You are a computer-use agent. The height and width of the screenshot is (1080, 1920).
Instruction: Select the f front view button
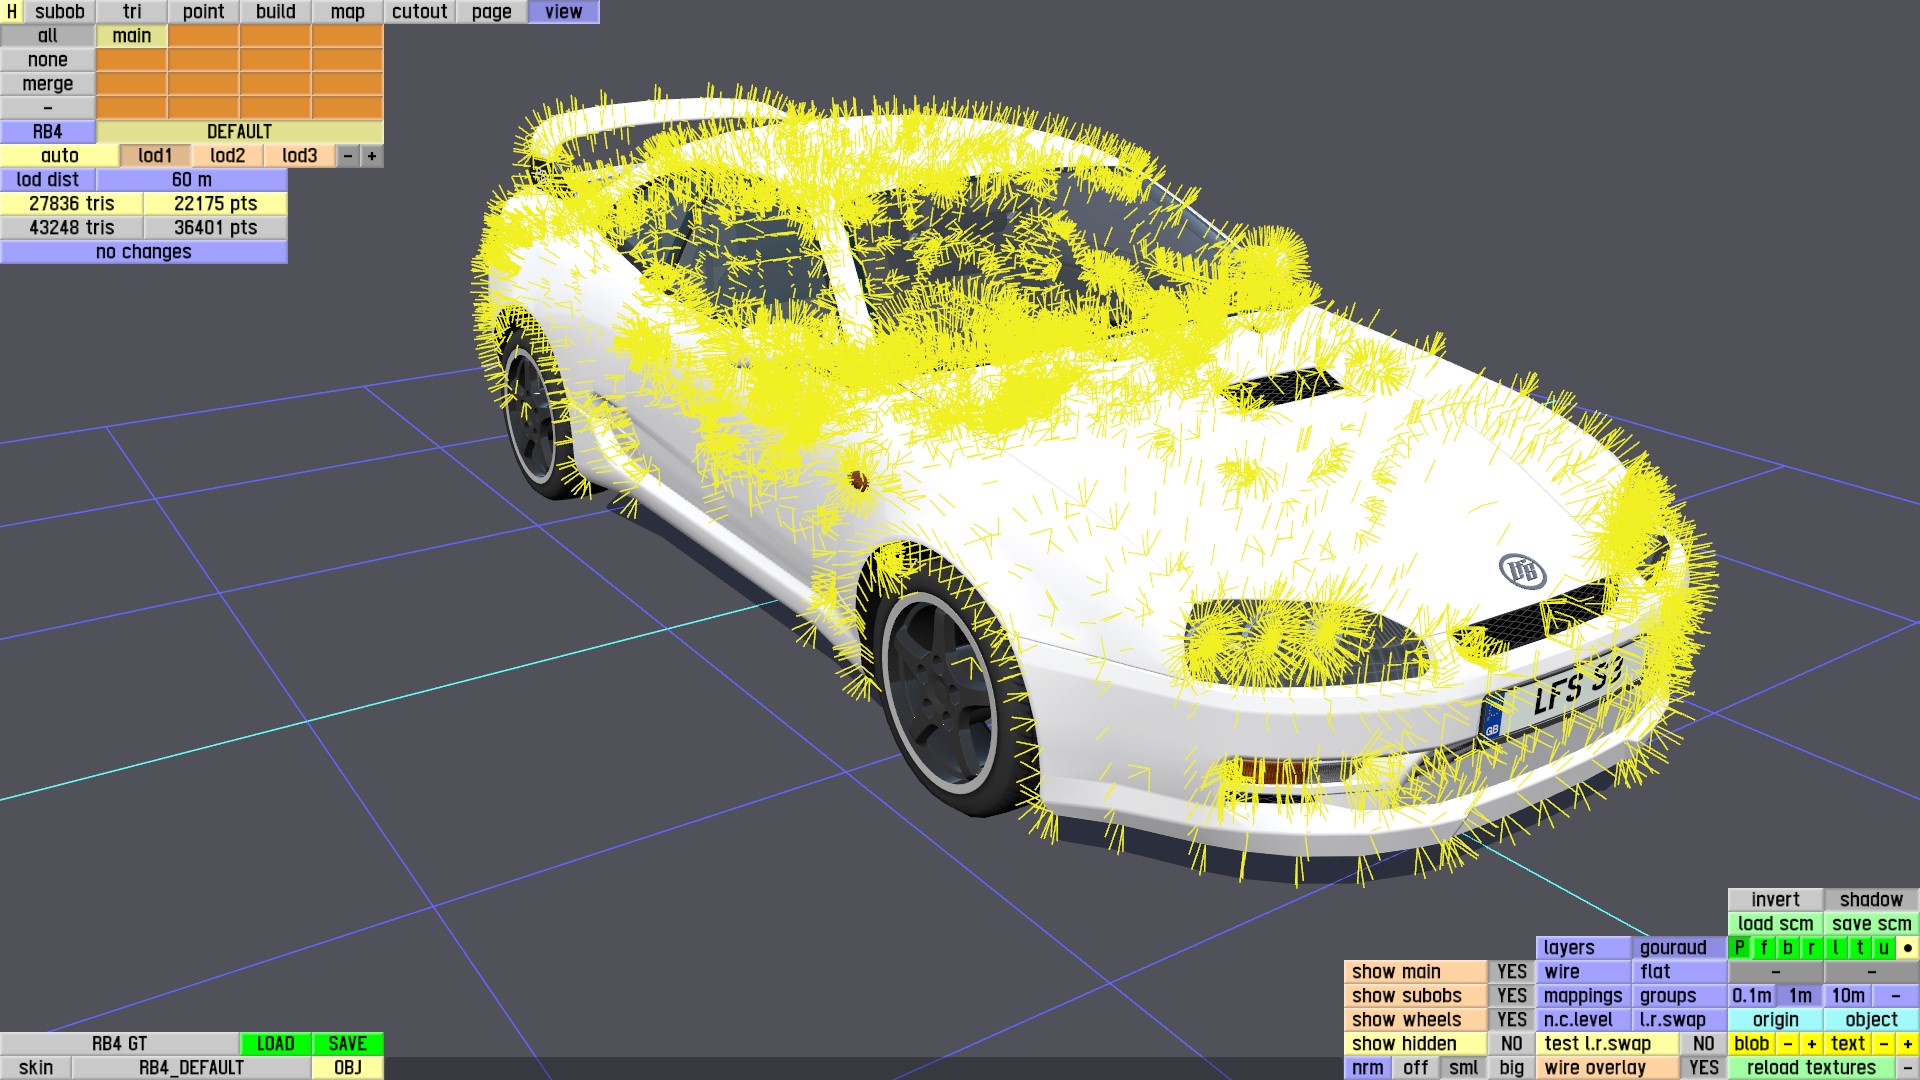tap(1764, 948)
